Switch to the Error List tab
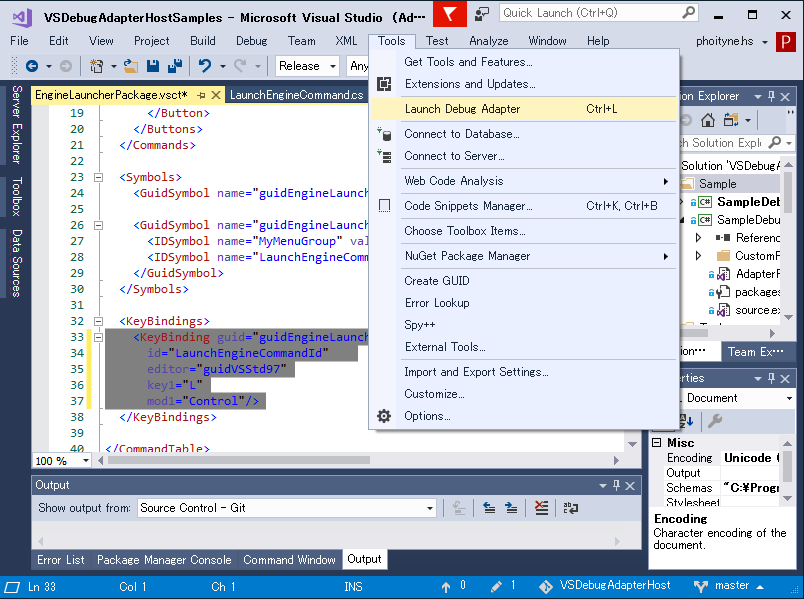Screen dimensions: 804x600 coord(61,559)
